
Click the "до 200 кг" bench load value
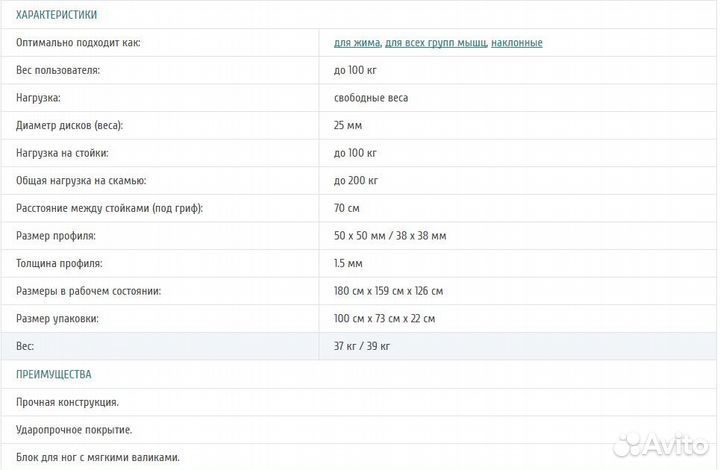[x=356, y=181]
